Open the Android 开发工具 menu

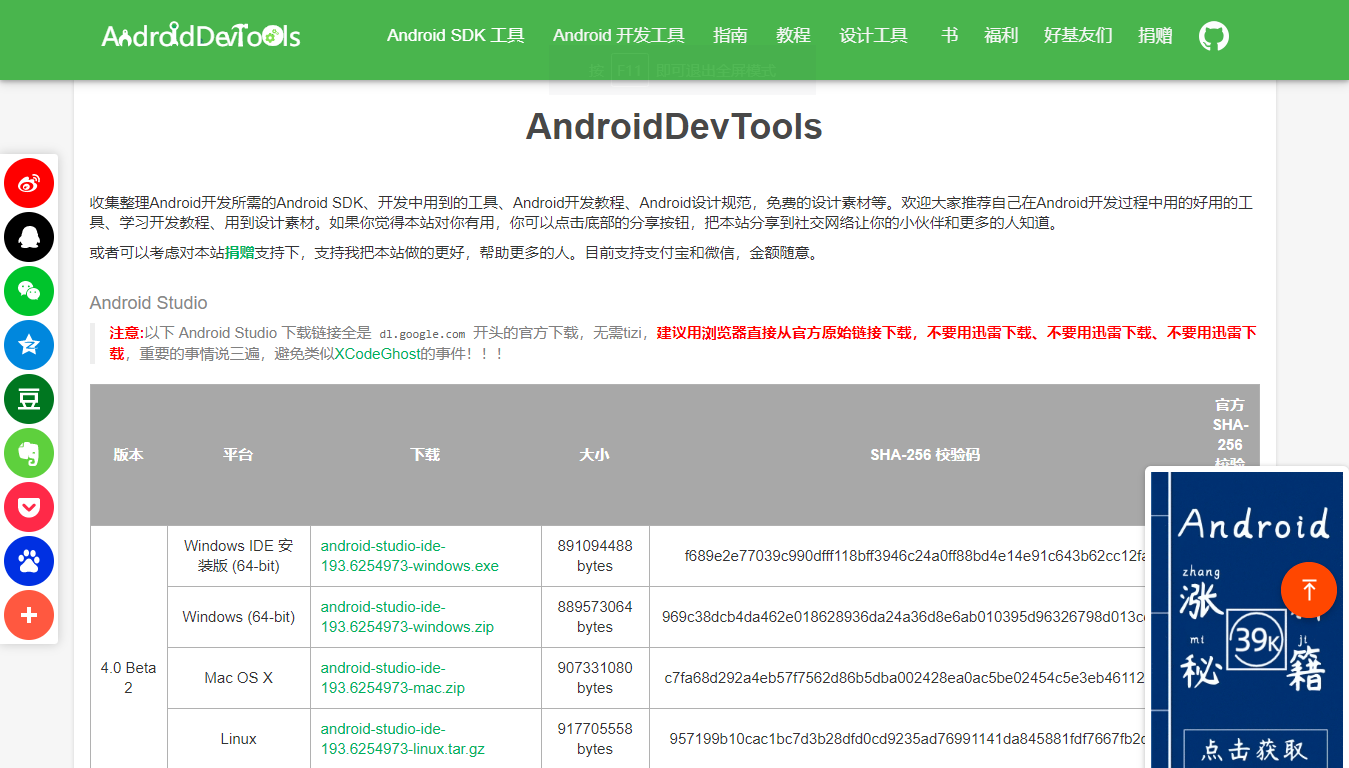(x=619, y=36)
